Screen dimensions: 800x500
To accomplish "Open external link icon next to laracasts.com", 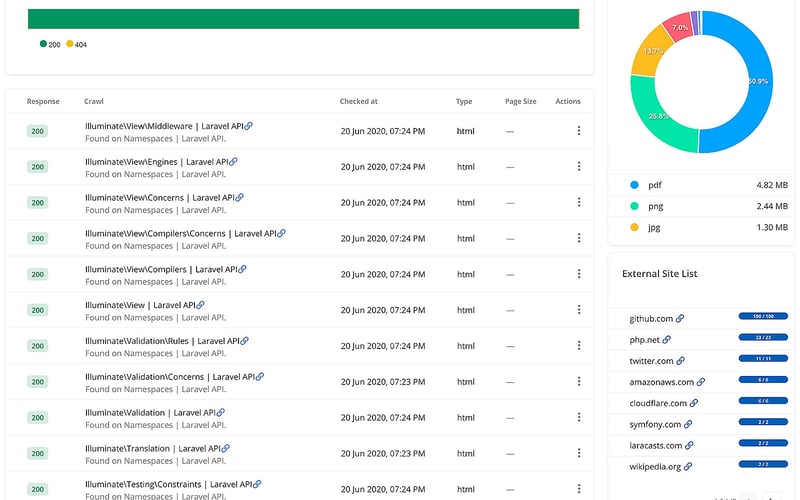I will click(689, 445).
